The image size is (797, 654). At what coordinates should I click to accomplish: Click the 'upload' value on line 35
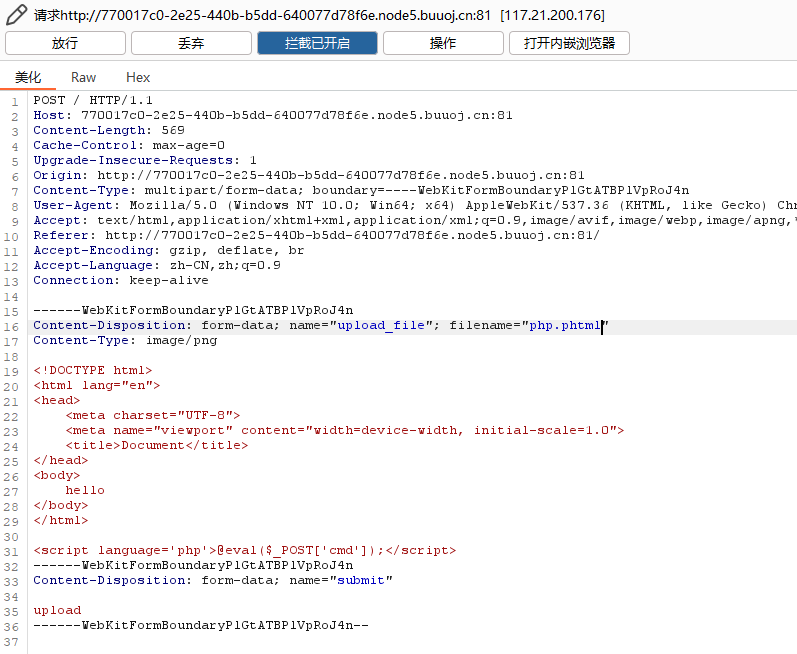point(57,610)
